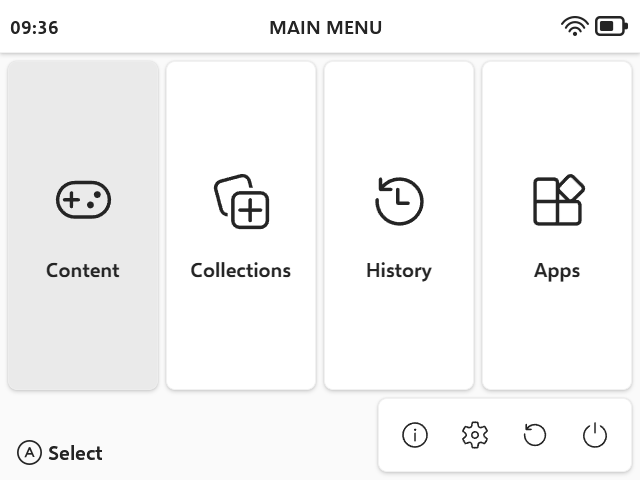Screen dimensions: 640x480
Task: Open the Collections text label
Action: (x=241, y=270)
